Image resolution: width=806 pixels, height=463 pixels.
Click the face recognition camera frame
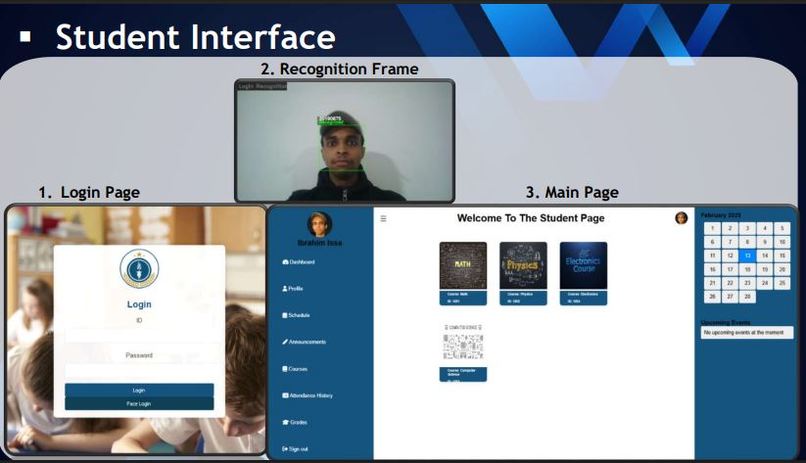pos(344,141)
